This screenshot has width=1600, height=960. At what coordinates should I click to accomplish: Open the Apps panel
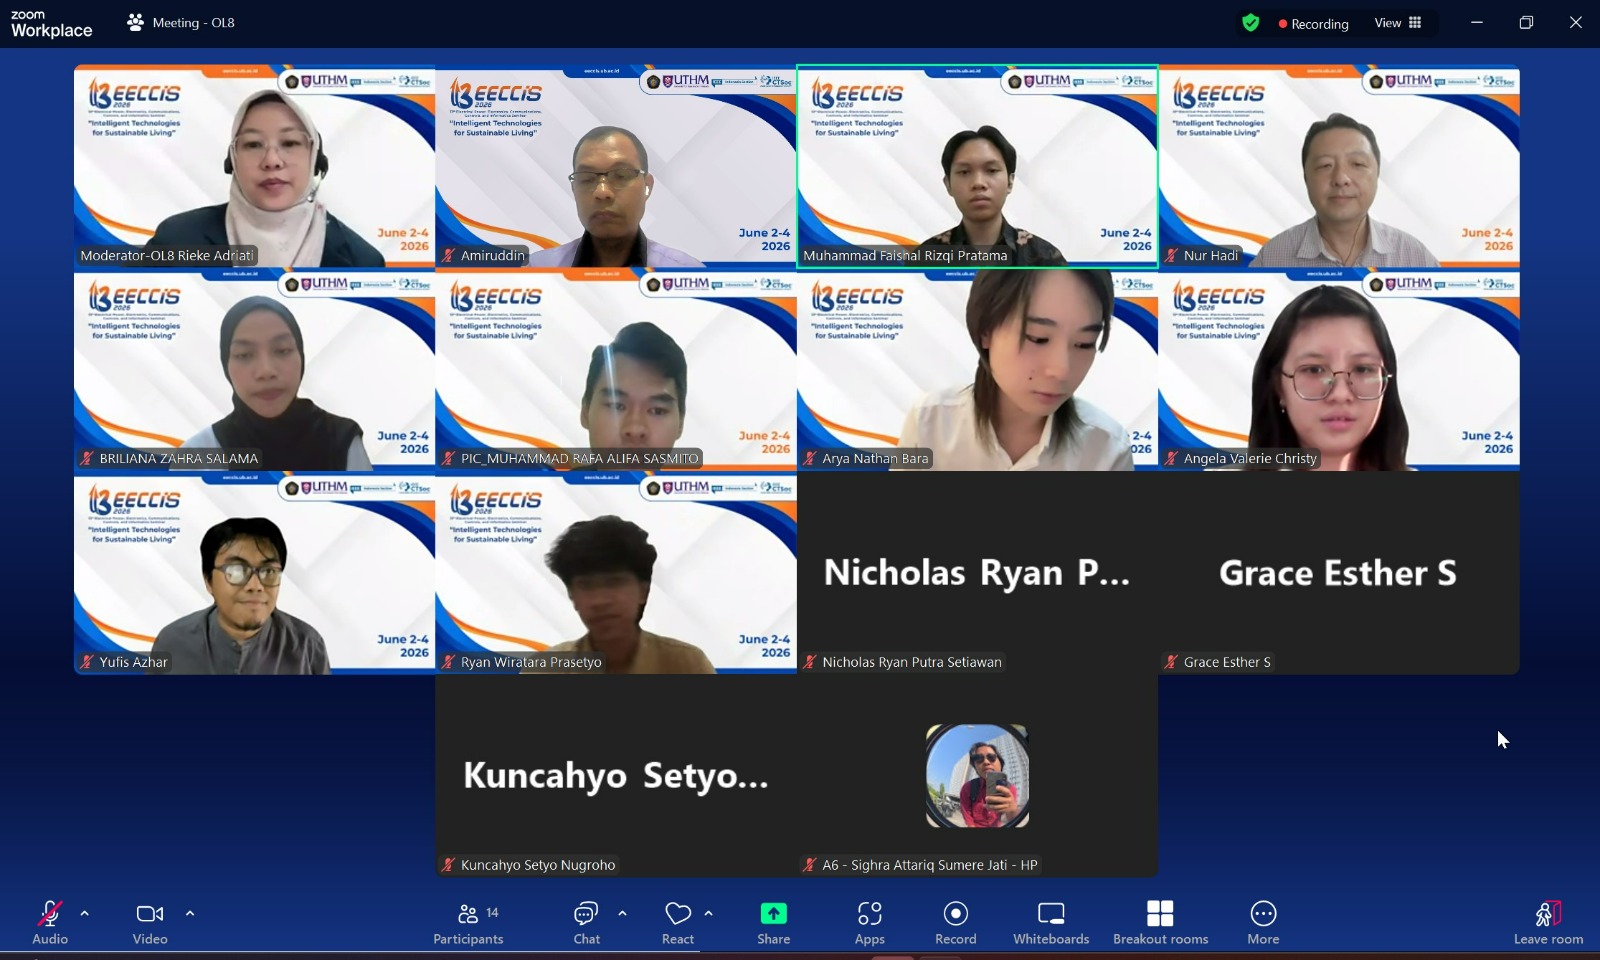[870, 922]
